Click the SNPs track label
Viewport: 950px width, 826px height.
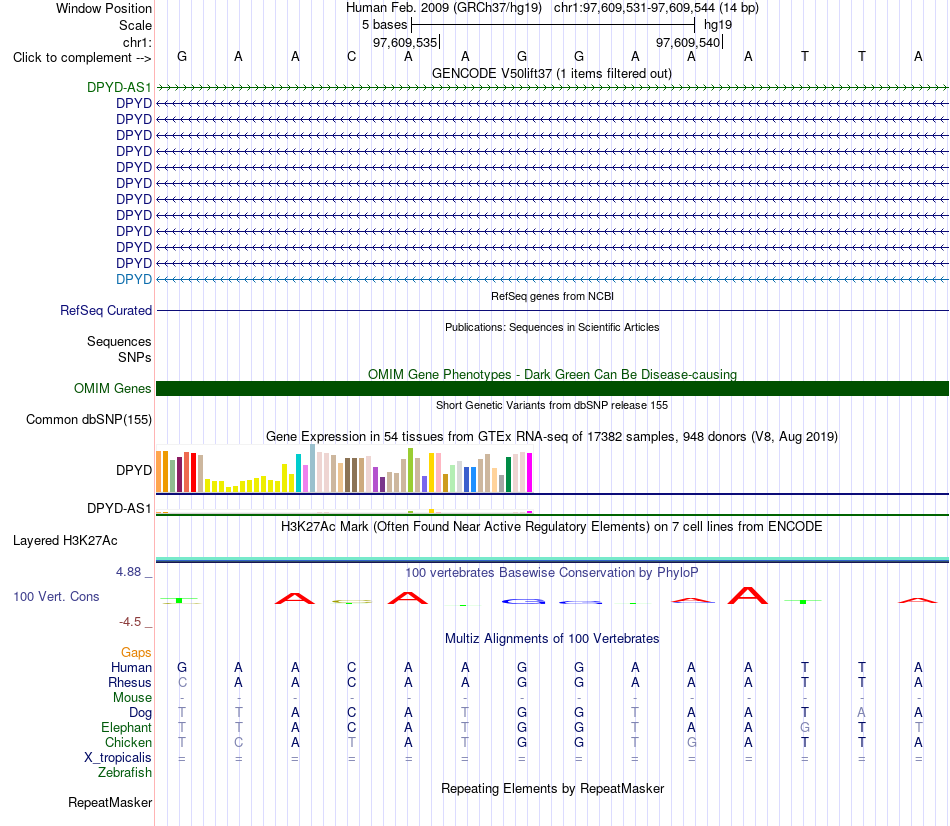[135, 358]
